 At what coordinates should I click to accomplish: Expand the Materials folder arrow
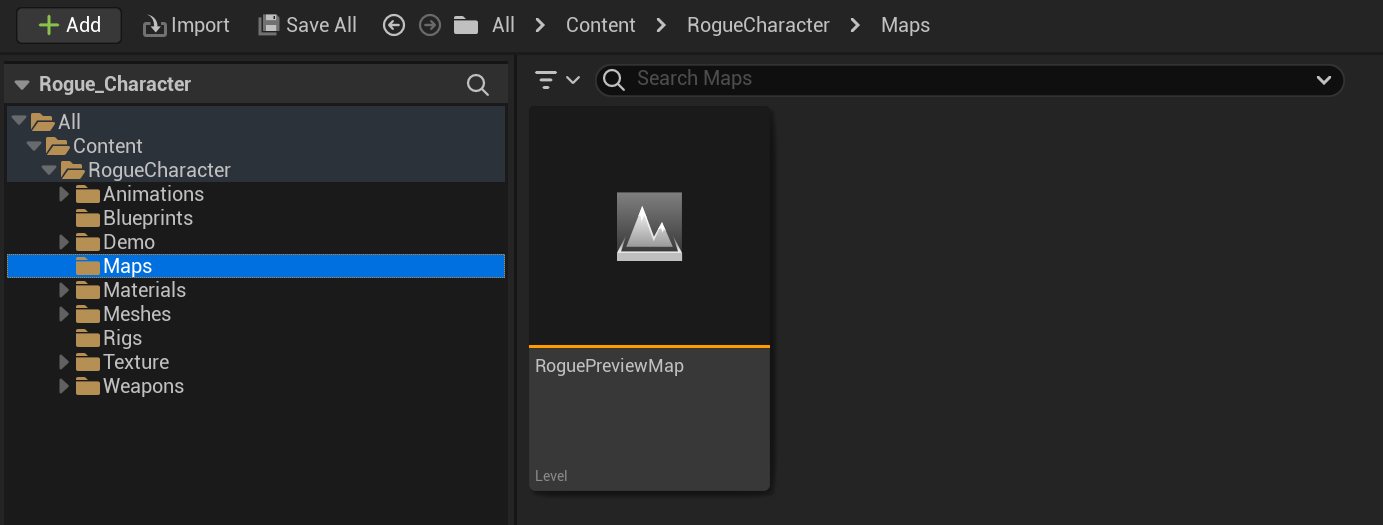coord(64,289)
